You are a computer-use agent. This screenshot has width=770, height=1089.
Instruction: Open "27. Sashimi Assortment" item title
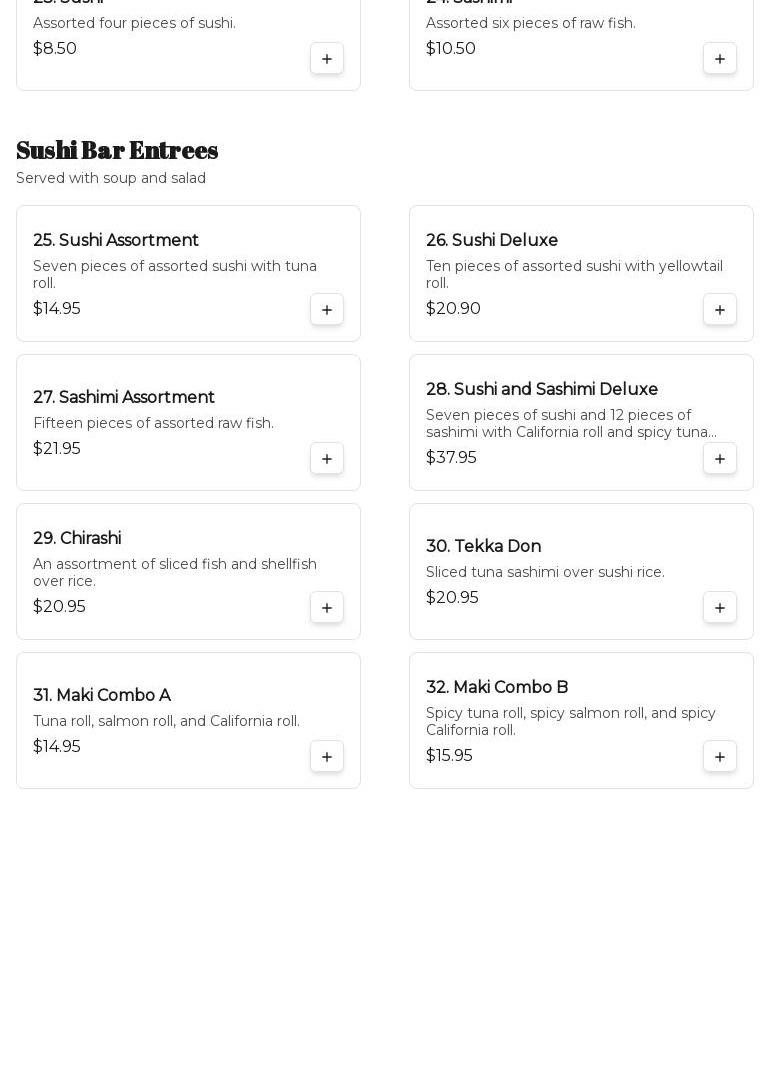[x=124, y=398]
